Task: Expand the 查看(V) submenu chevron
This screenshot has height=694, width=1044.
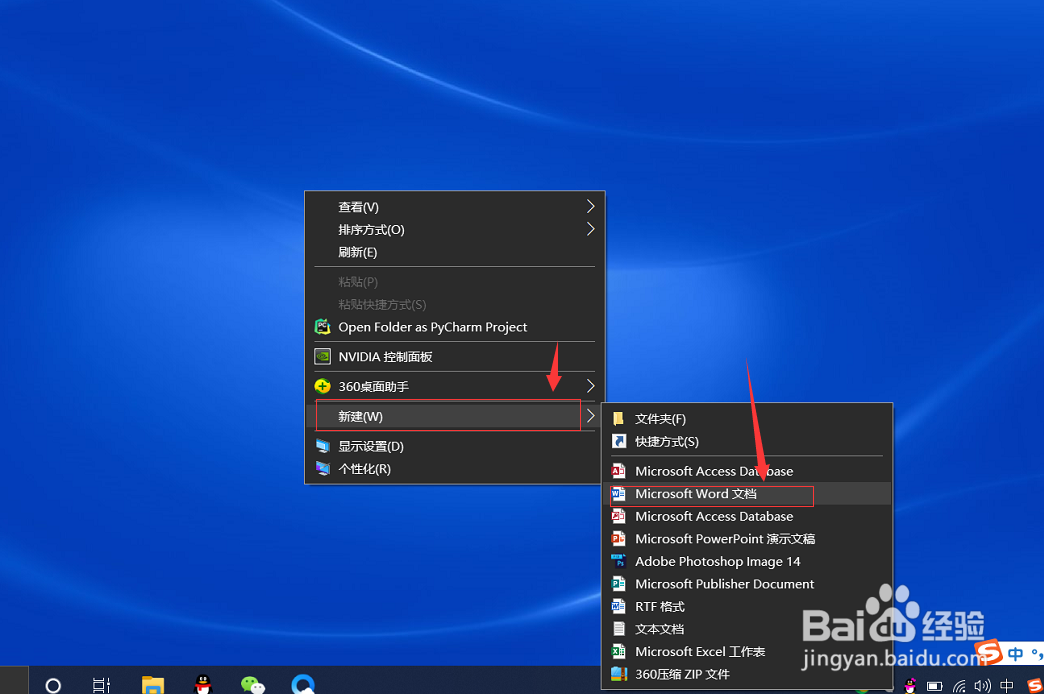Action: [590, 206]
